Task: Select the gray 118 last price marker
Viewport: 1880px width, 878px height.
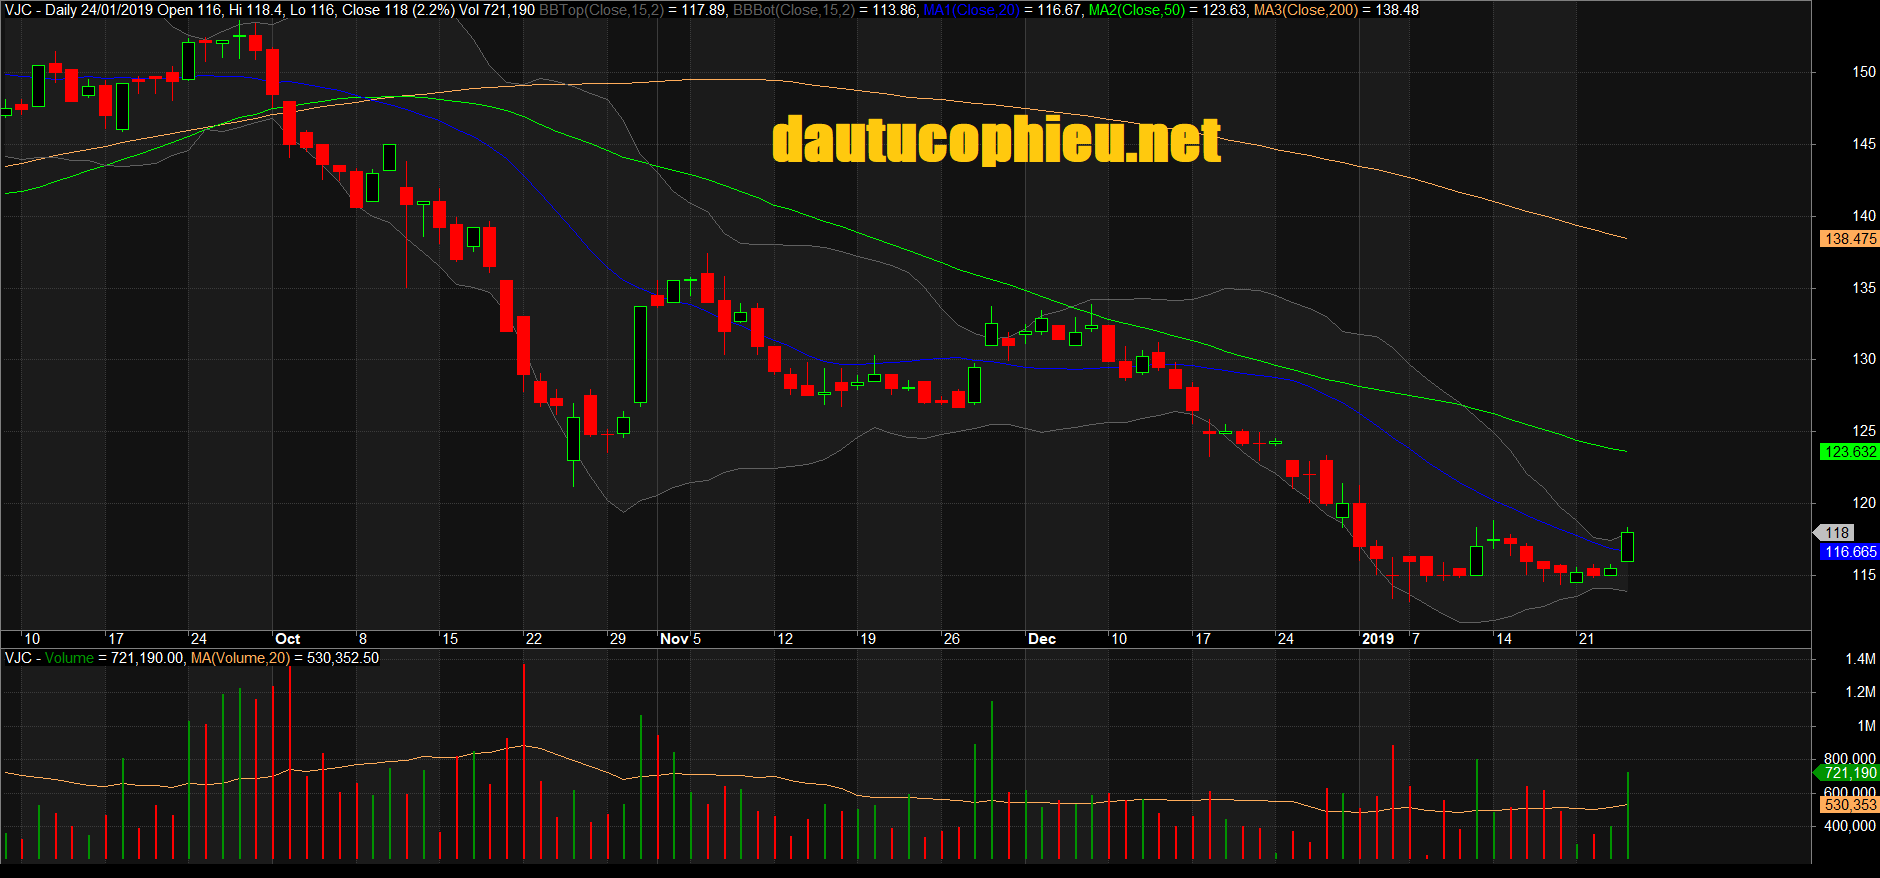Action: click(1837, 533)
